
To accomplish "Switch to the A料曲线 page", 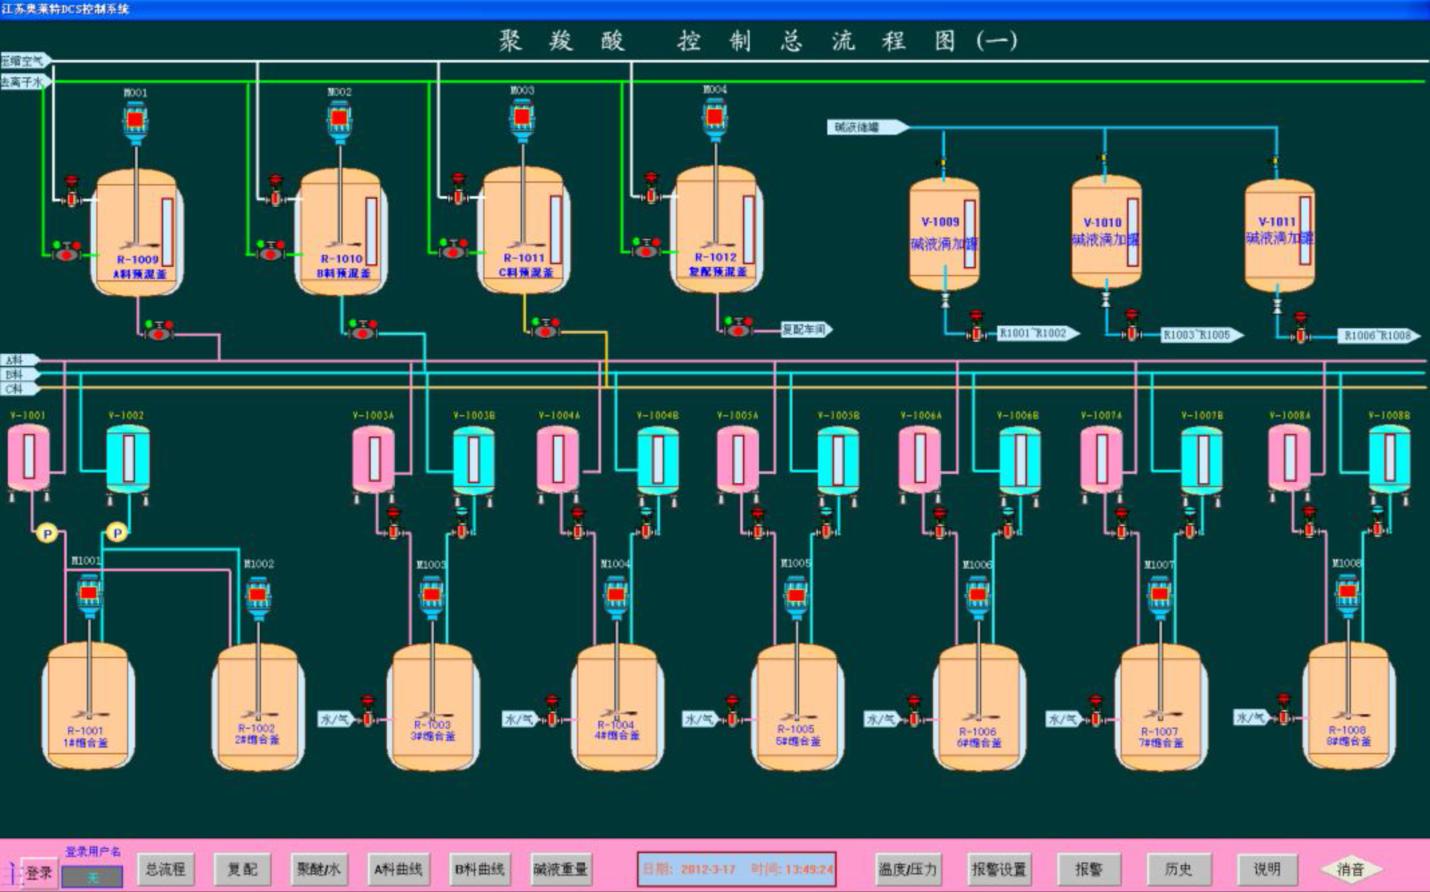I will click(398, 869).
